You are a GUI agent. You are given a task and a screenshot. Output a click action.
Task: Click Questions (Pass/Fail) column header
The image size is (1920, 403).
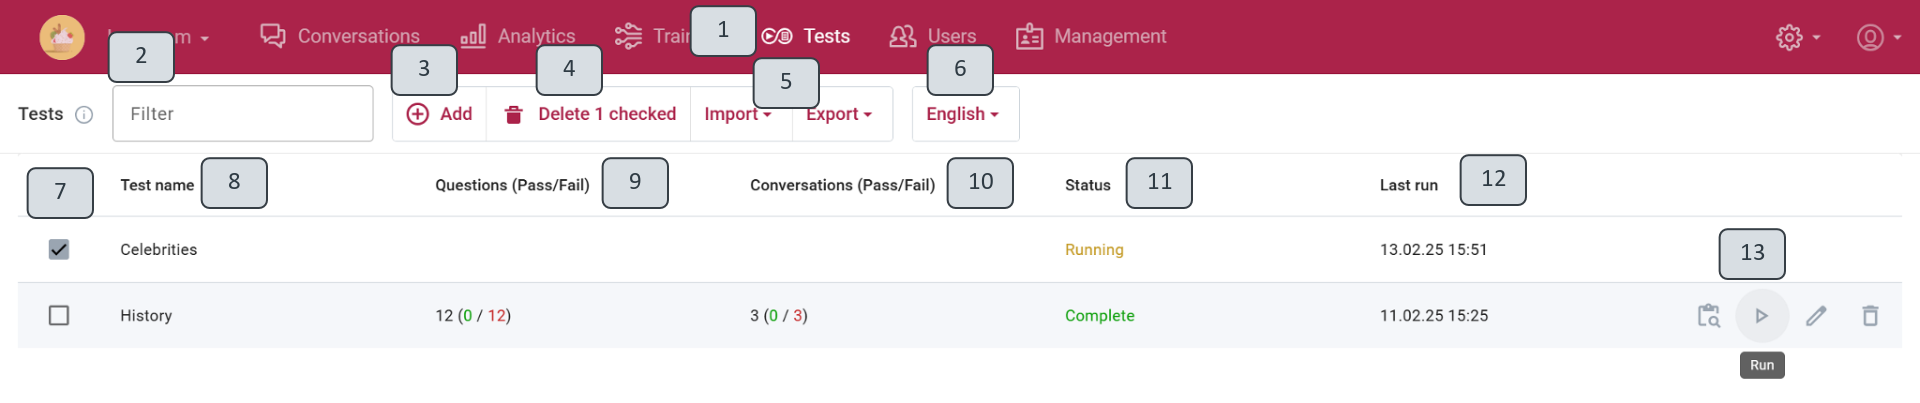tap(512, 185)
